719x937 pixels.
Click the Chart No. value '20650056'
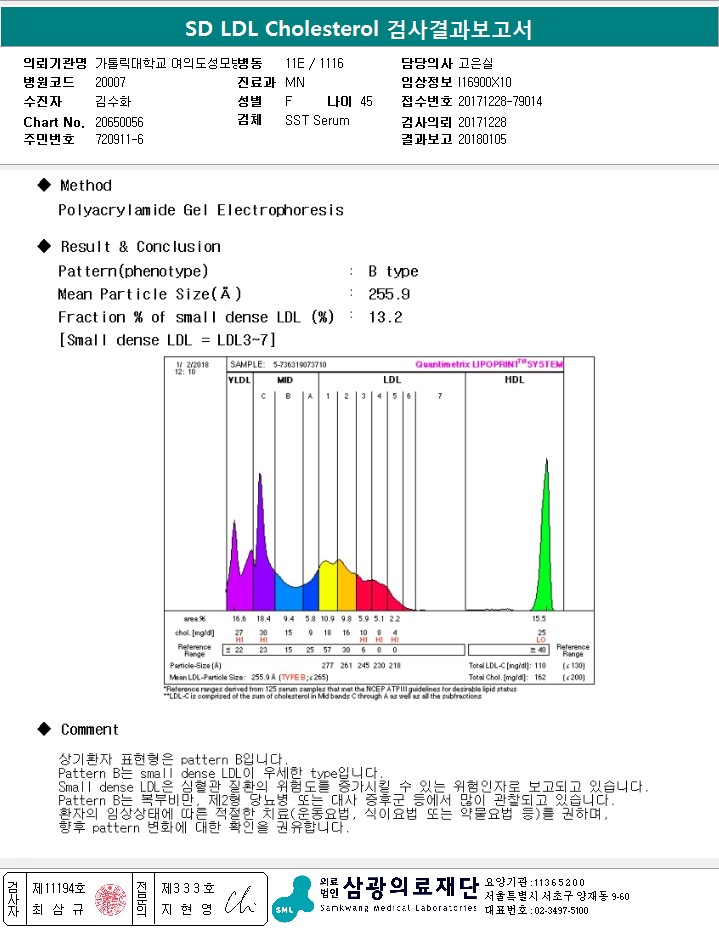point(120,123)
